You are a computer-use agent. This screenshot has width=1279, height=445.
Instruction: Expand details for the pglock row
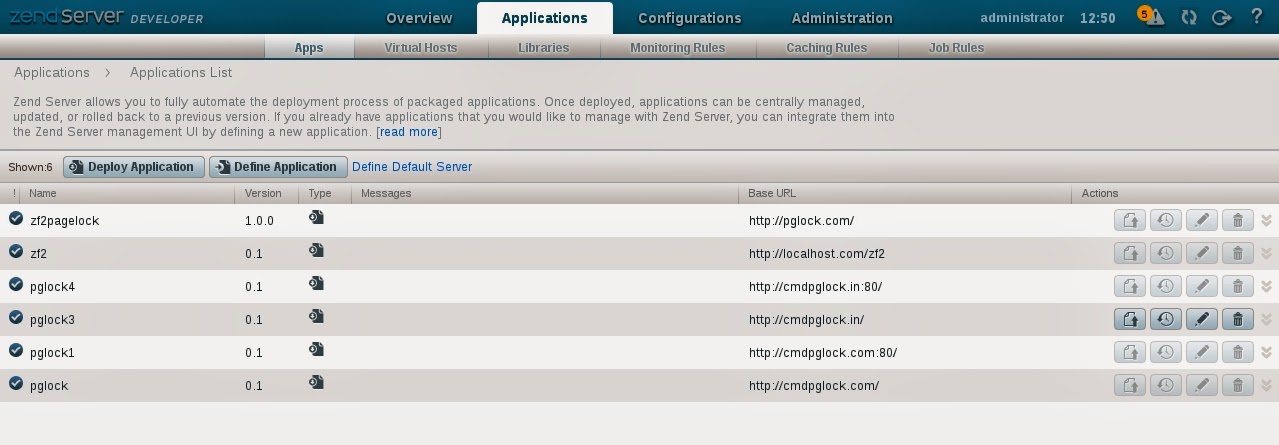(1267, 386)
